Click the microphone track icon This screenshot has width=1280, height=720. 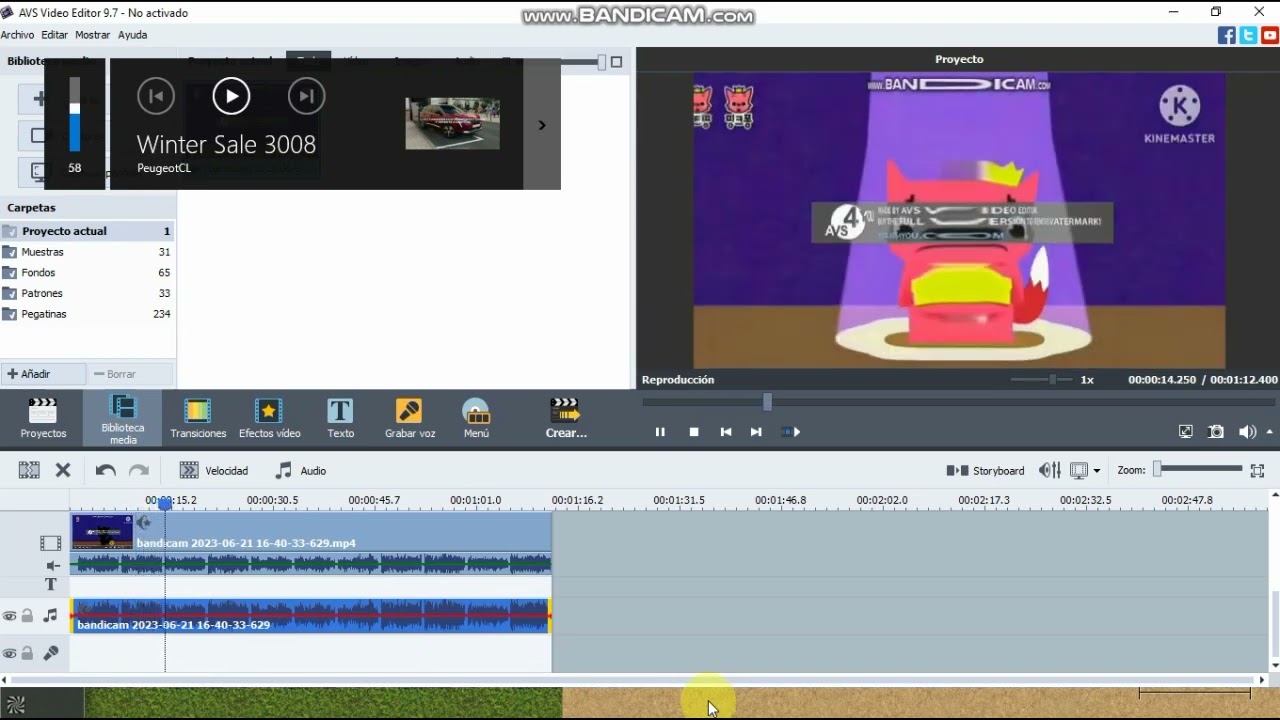(x=50, y=653)
